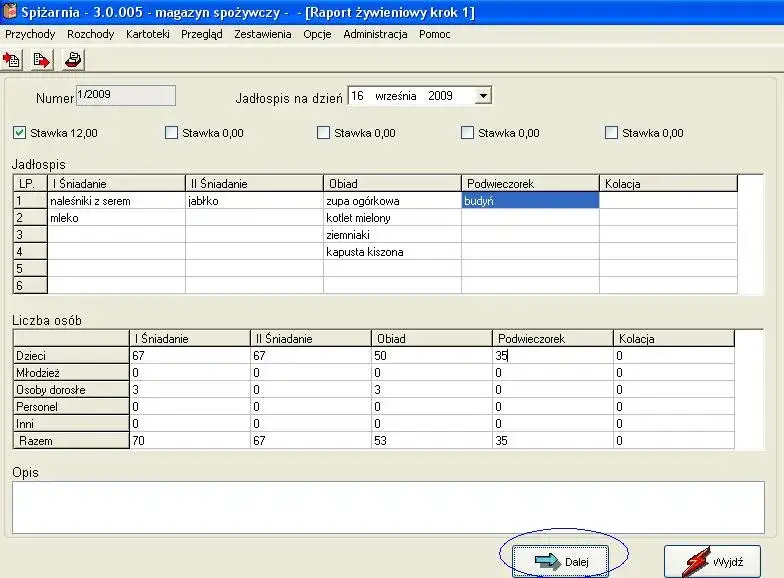
Task: Open the Jadłospis na dzień date dropdown
Action: point(483,96)
